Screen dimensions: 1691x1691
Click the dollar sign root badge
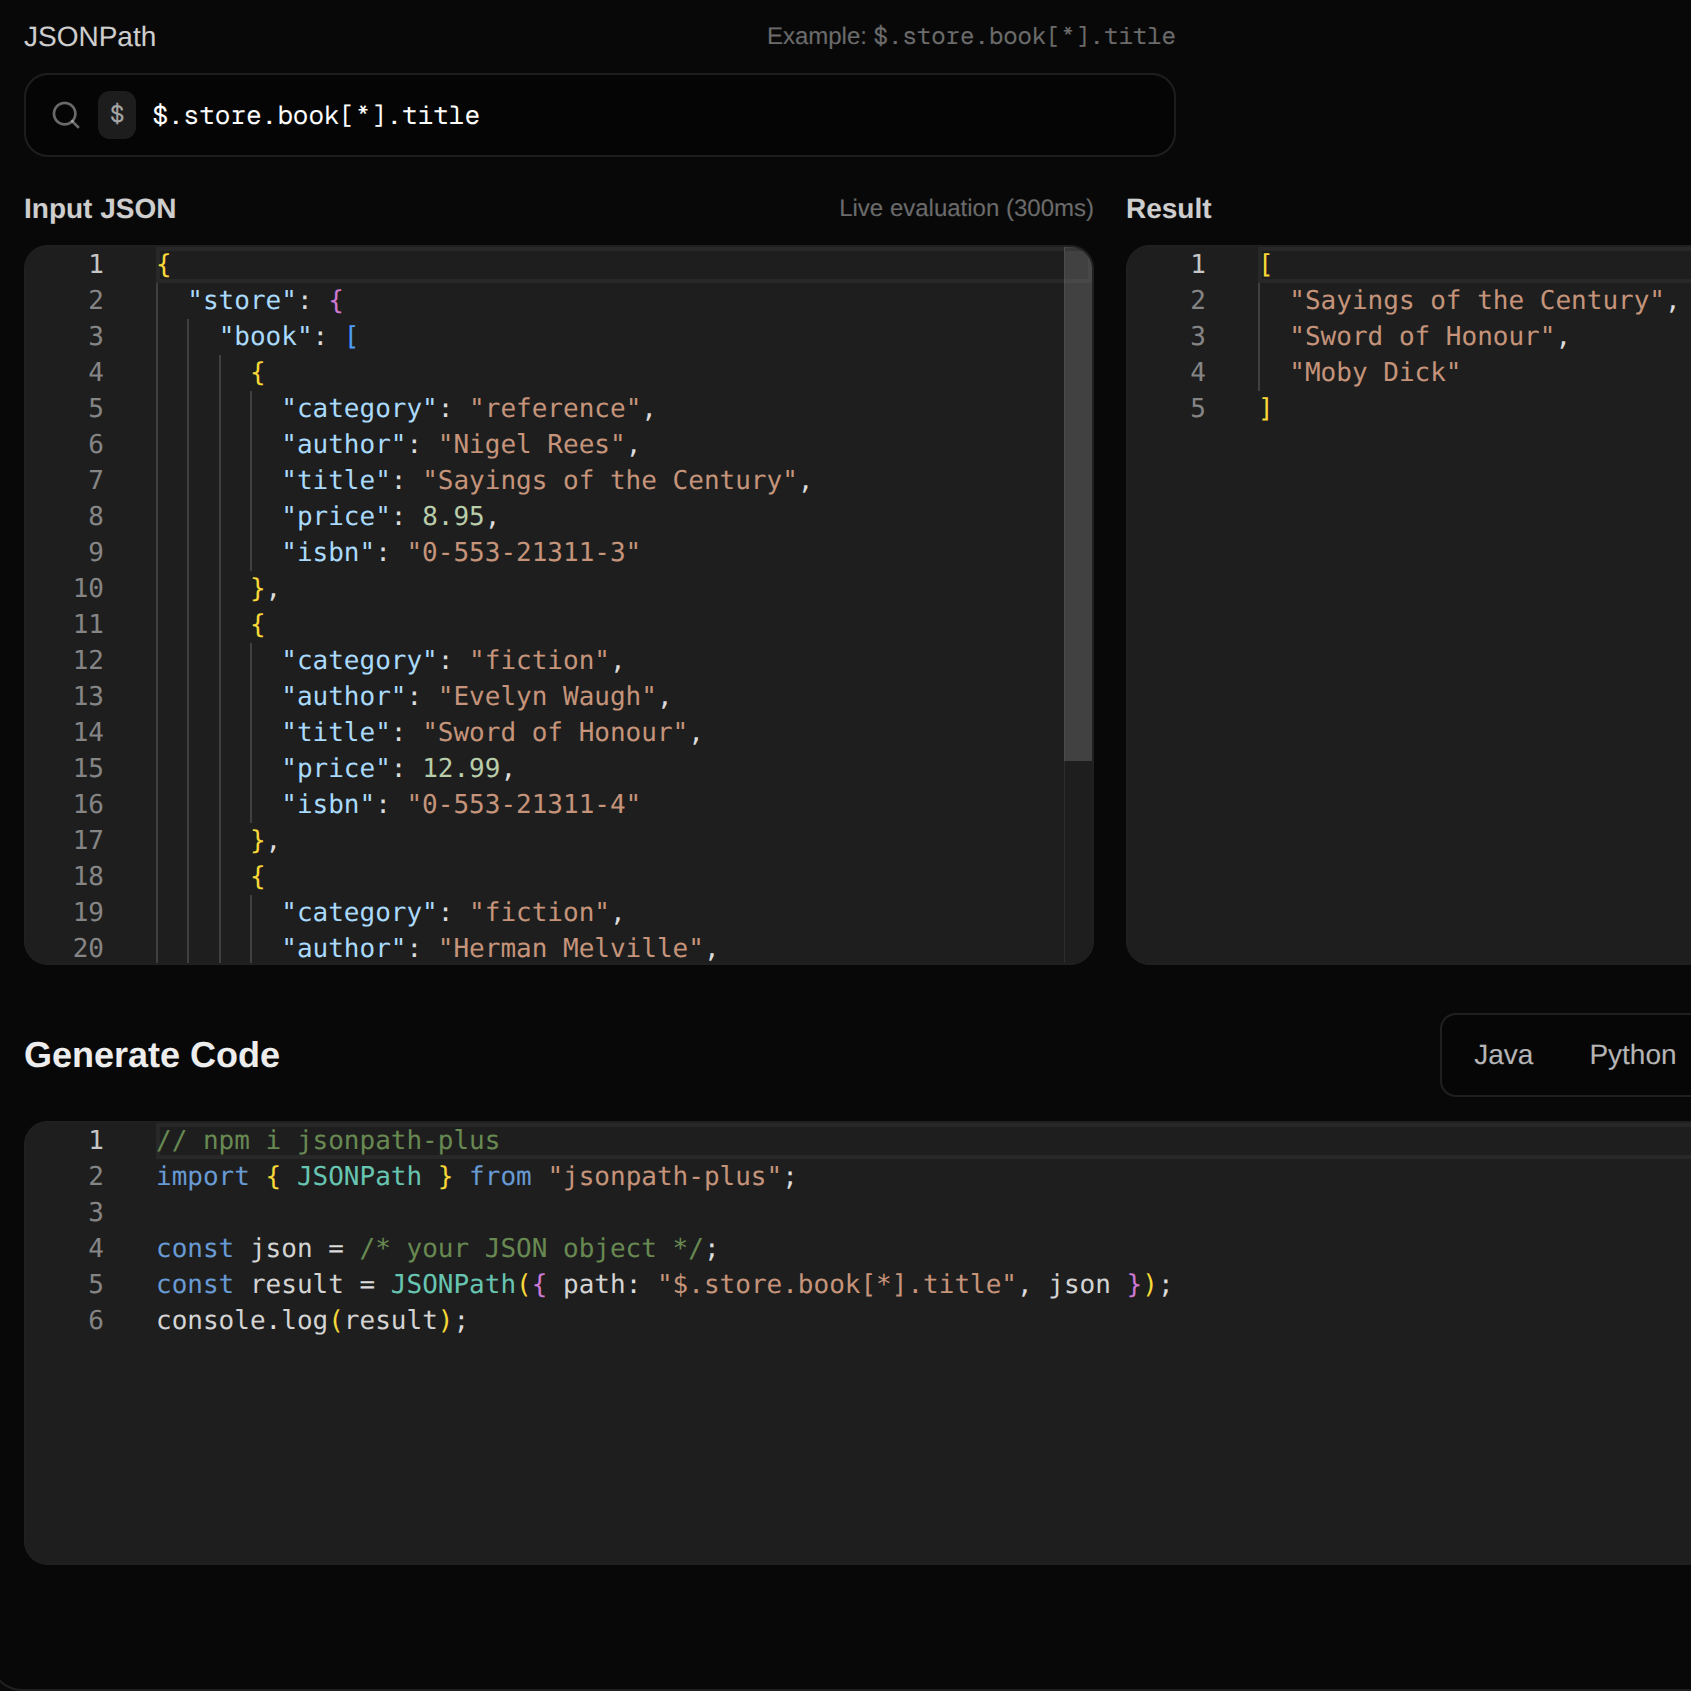coord(117,115)
